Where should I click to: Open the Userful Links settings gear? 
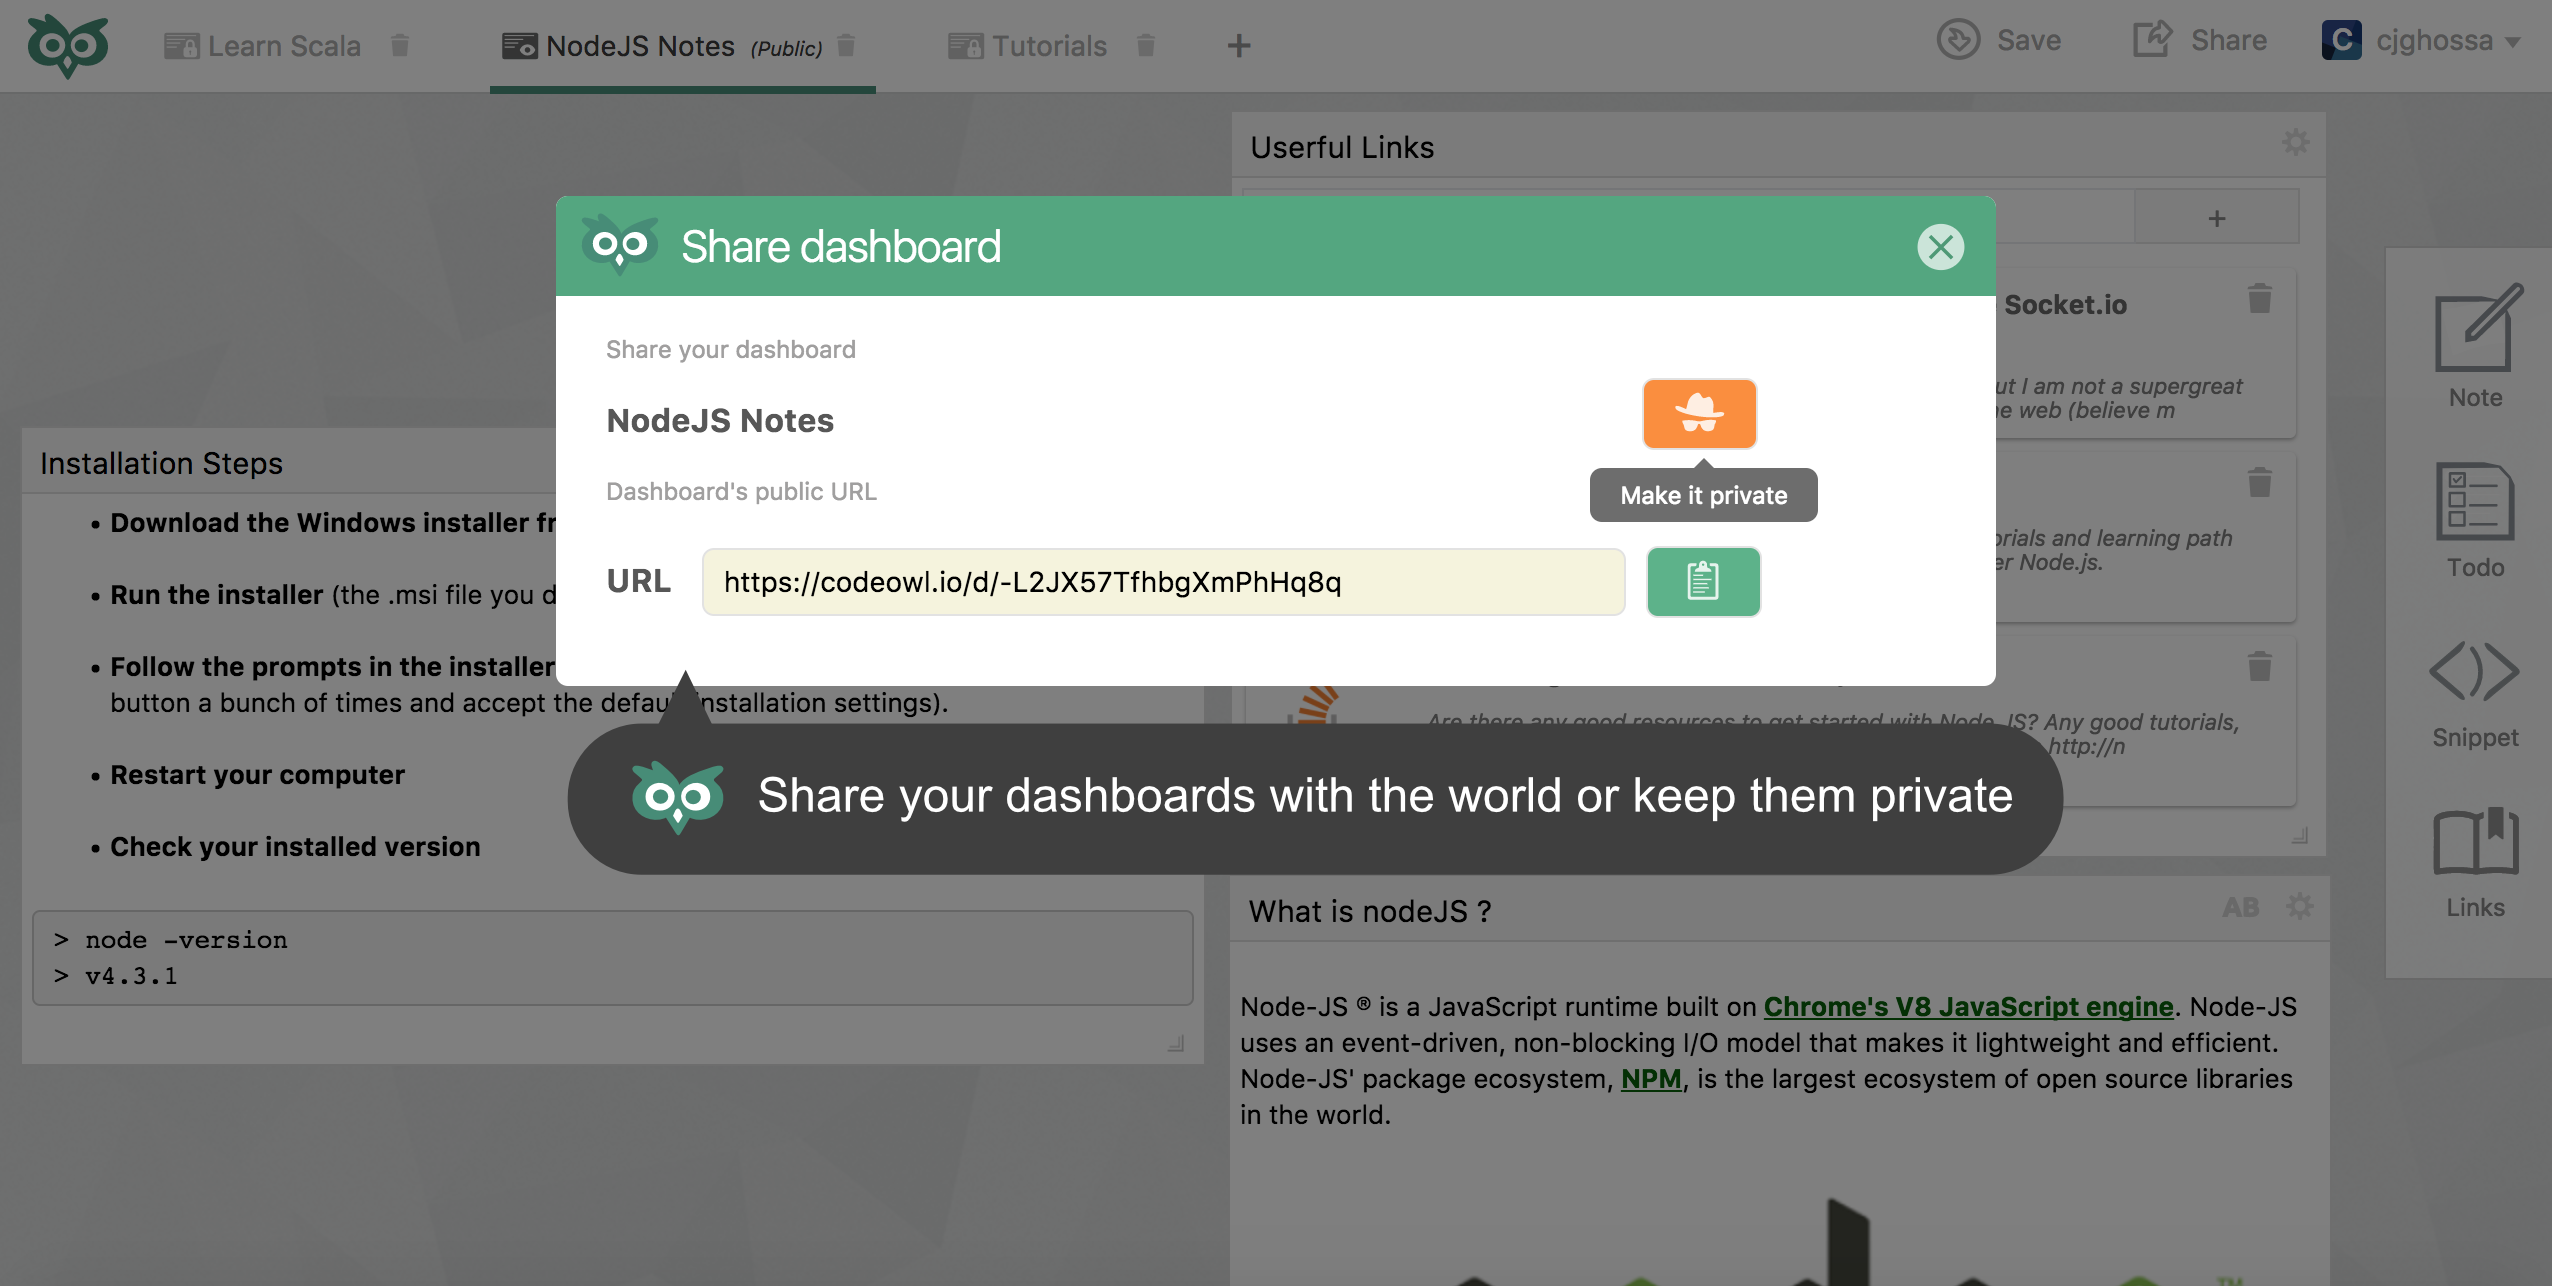(2297, 143)
